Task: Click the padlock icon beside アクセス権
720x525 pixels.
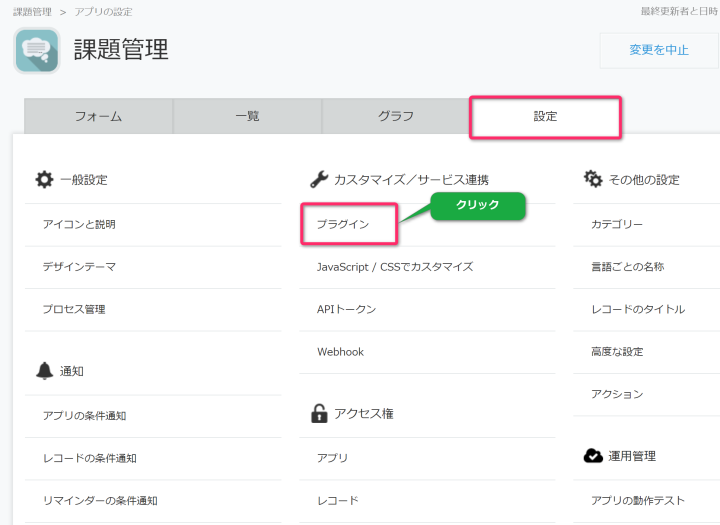Action: [319, 413]
